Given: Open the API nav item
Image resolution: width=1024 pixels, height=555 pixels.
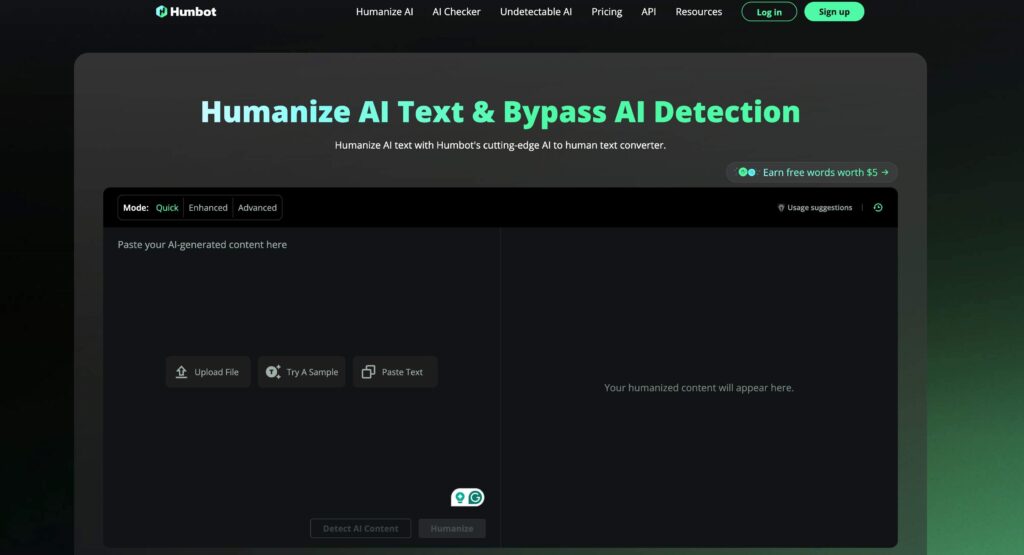Looking at the screenshot, I should pos(648,12).
